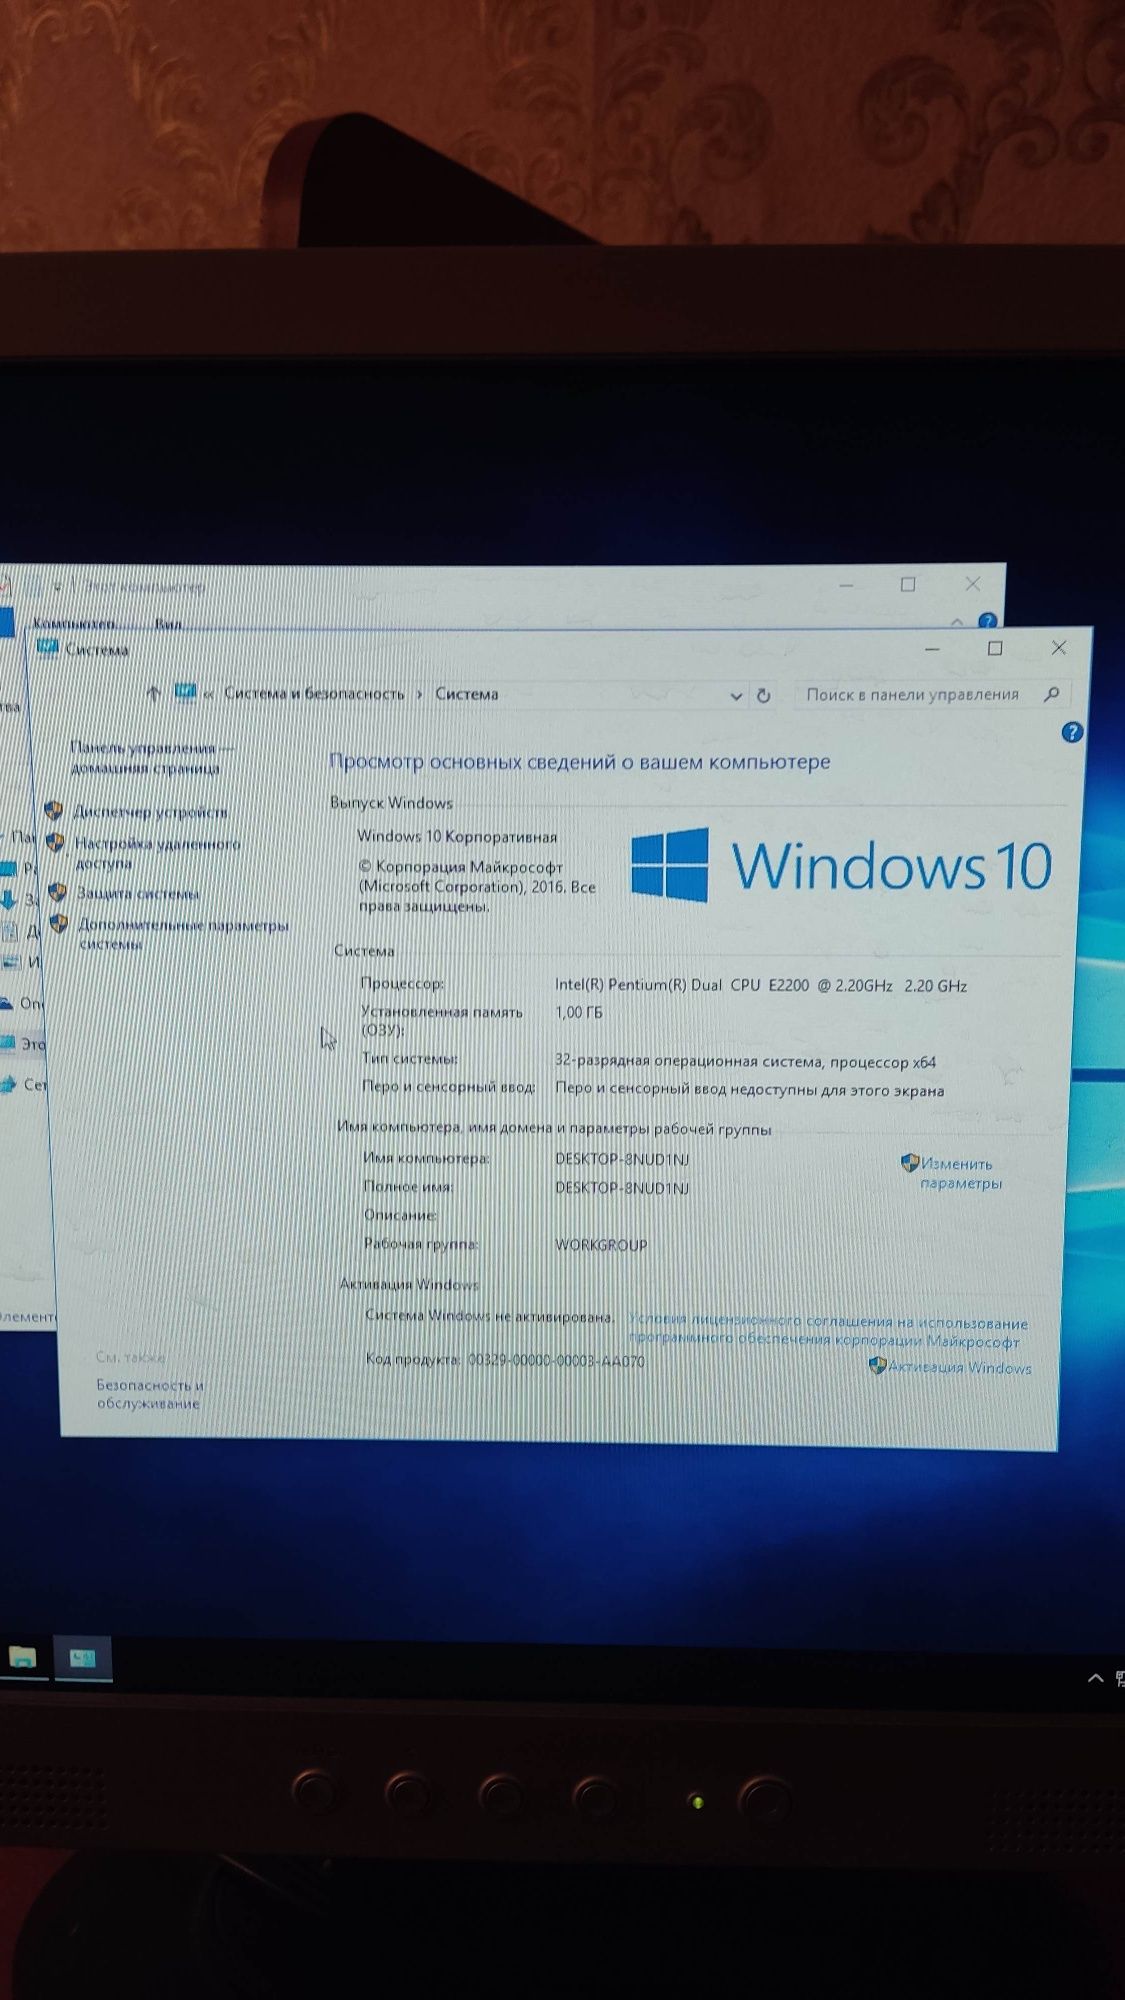Click Система Windows не активирована text
Screen dimensions: 1125x2000
pyautogui.click(x=489, y=1316)
